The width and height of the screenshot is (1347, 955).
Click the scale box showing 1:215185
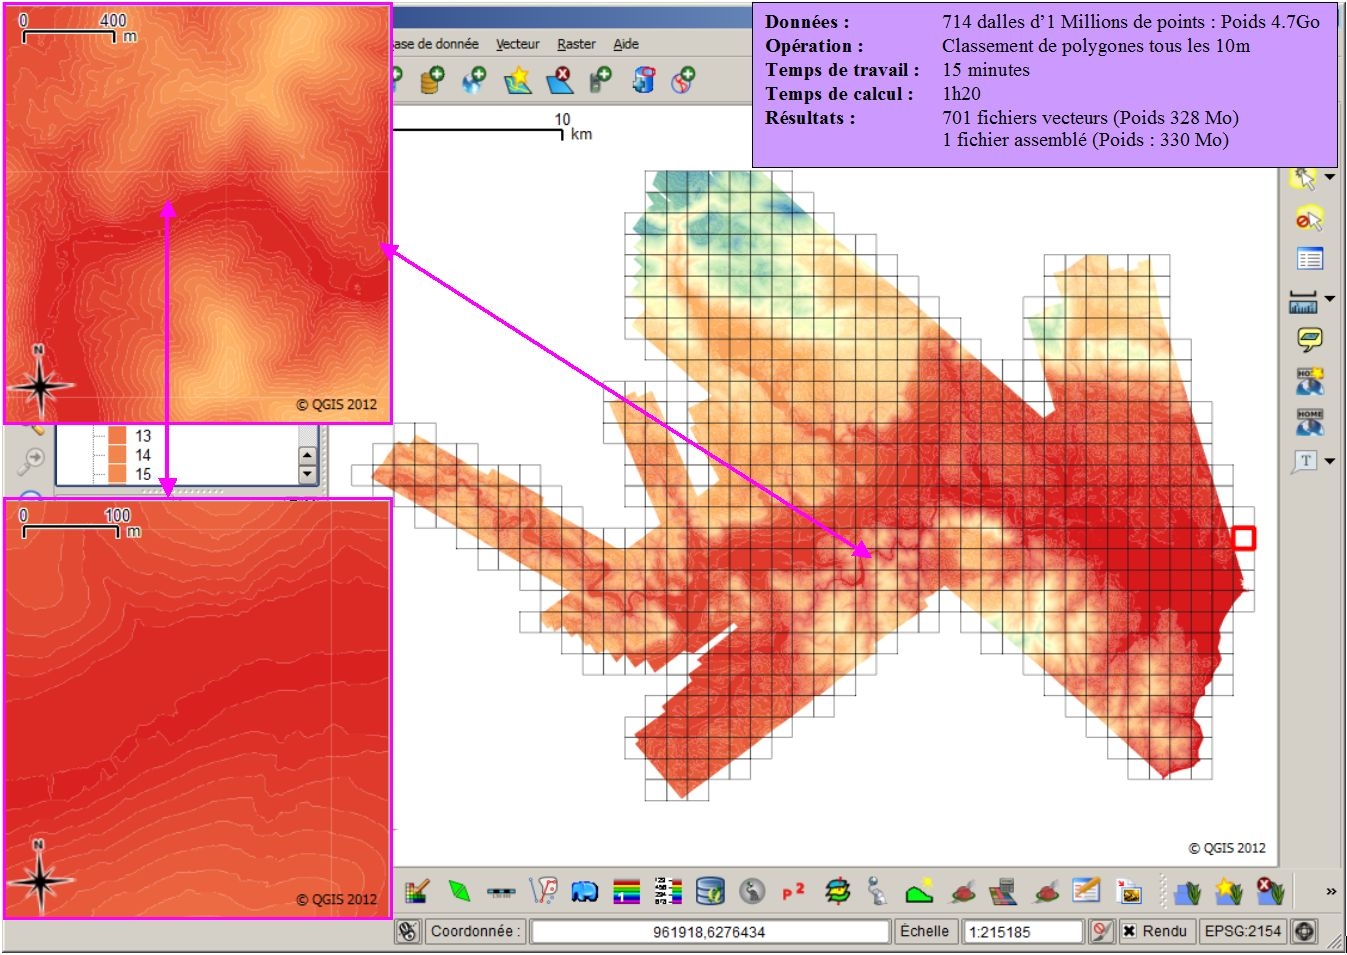point(1023,932)
